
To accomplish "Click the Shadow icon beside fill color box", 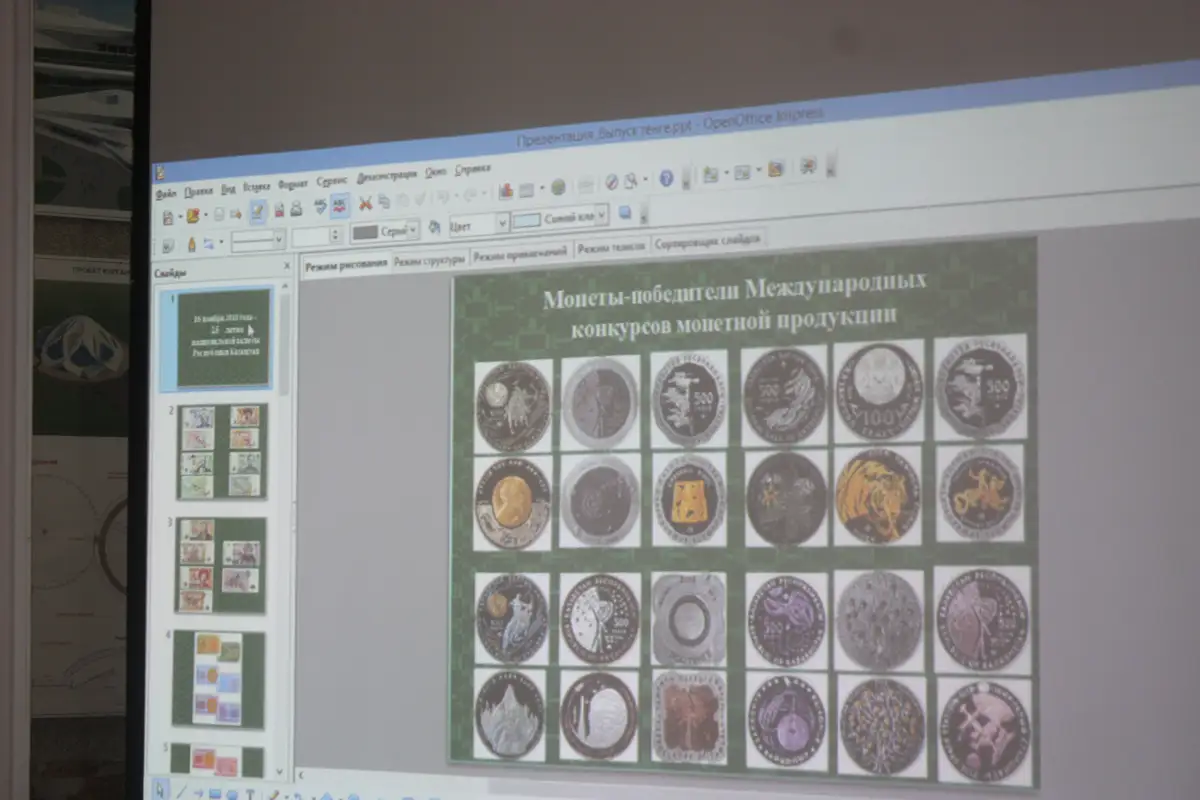I will click(625, 212).
